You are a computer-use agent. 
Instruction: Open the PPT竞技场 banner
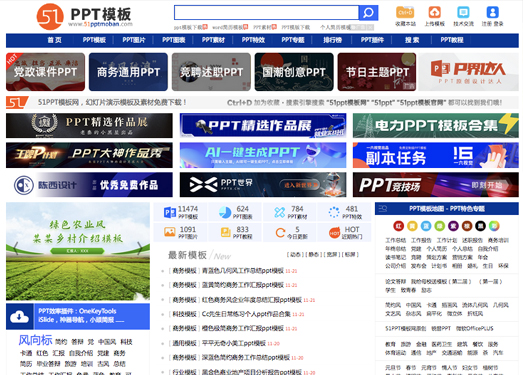click(436, 185)
